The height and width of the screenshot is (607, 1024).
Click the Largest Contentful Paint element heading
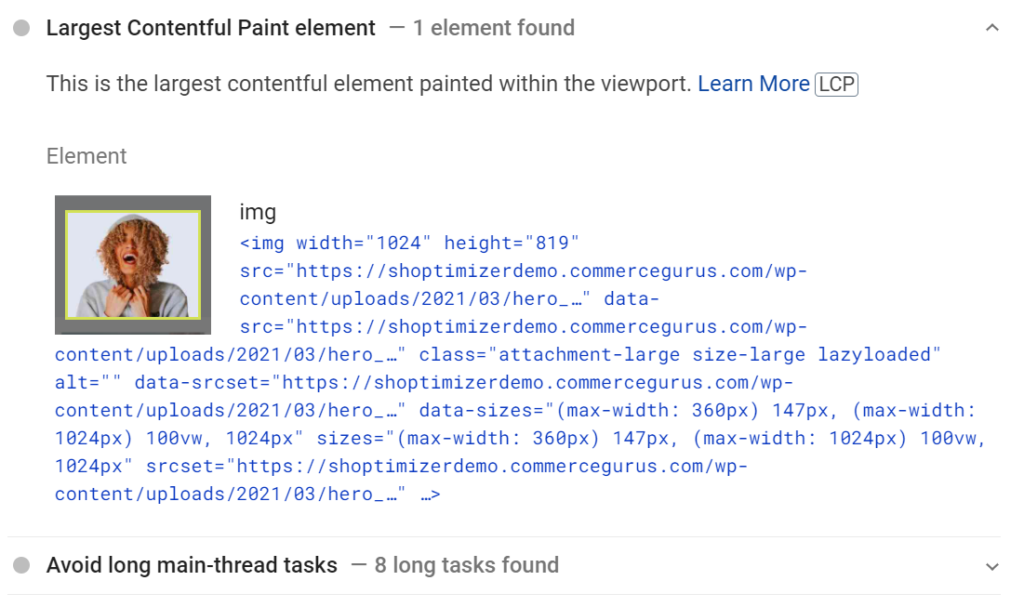click(x=210, y=27)
